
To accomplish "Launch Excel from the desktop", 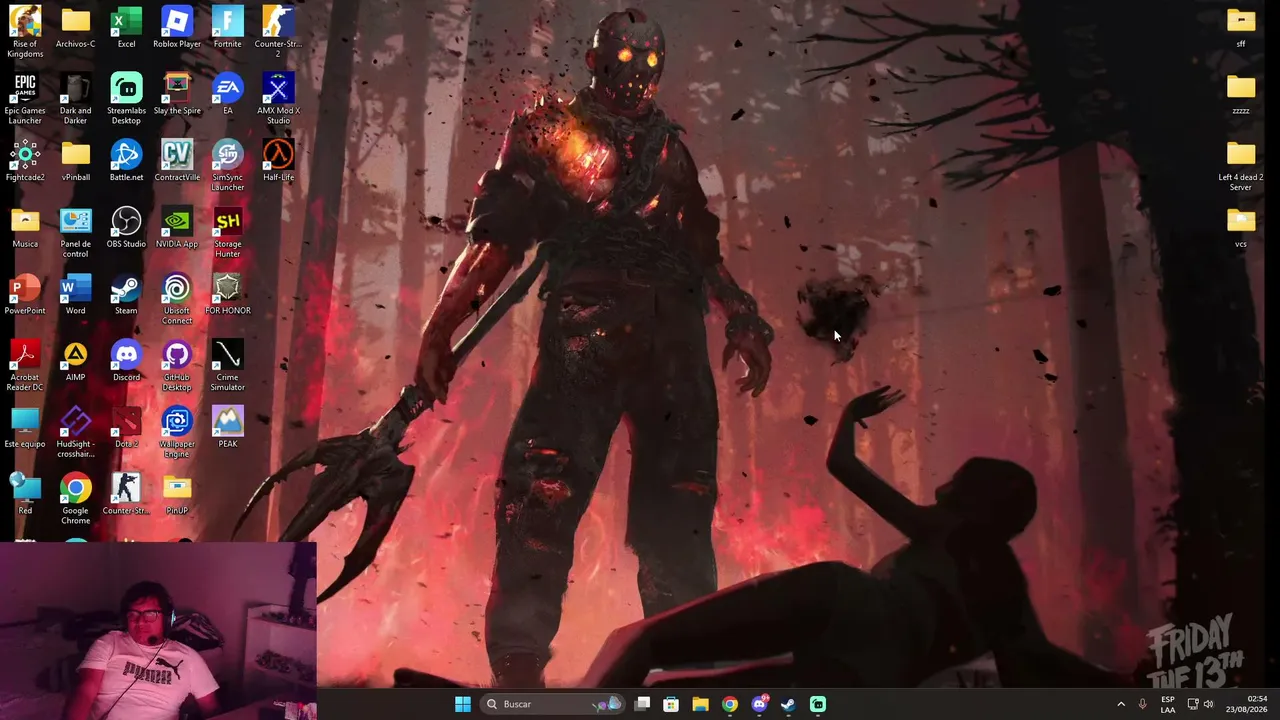I will (126, 27).
